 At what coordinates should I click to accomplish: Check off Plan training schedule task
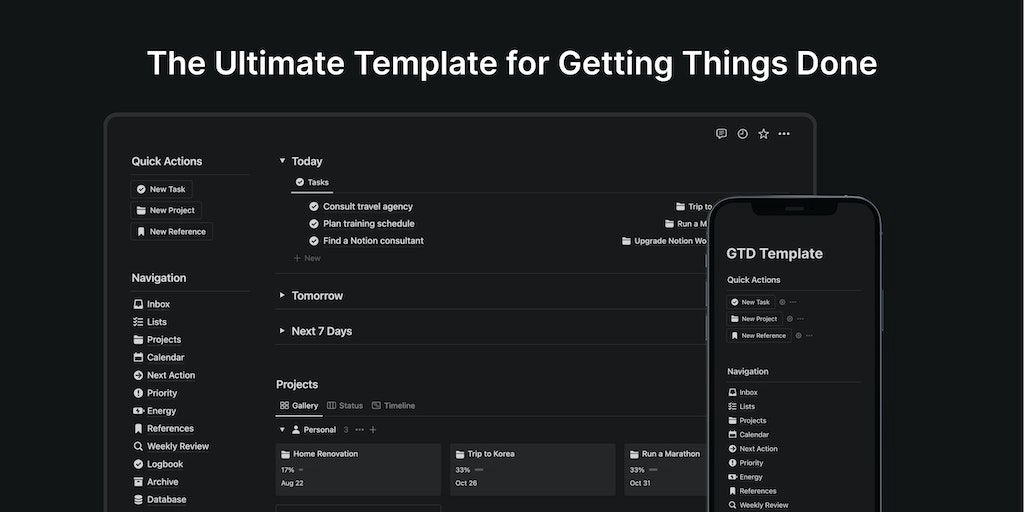[313, 223]
